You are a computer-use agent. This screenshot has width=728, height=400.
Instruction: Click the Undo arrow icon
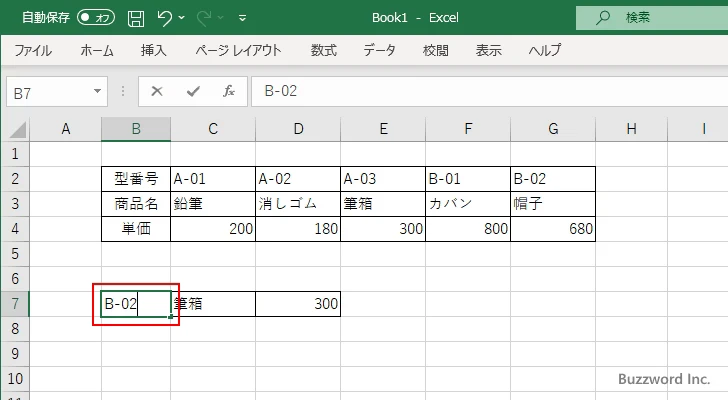pos(164,18)
